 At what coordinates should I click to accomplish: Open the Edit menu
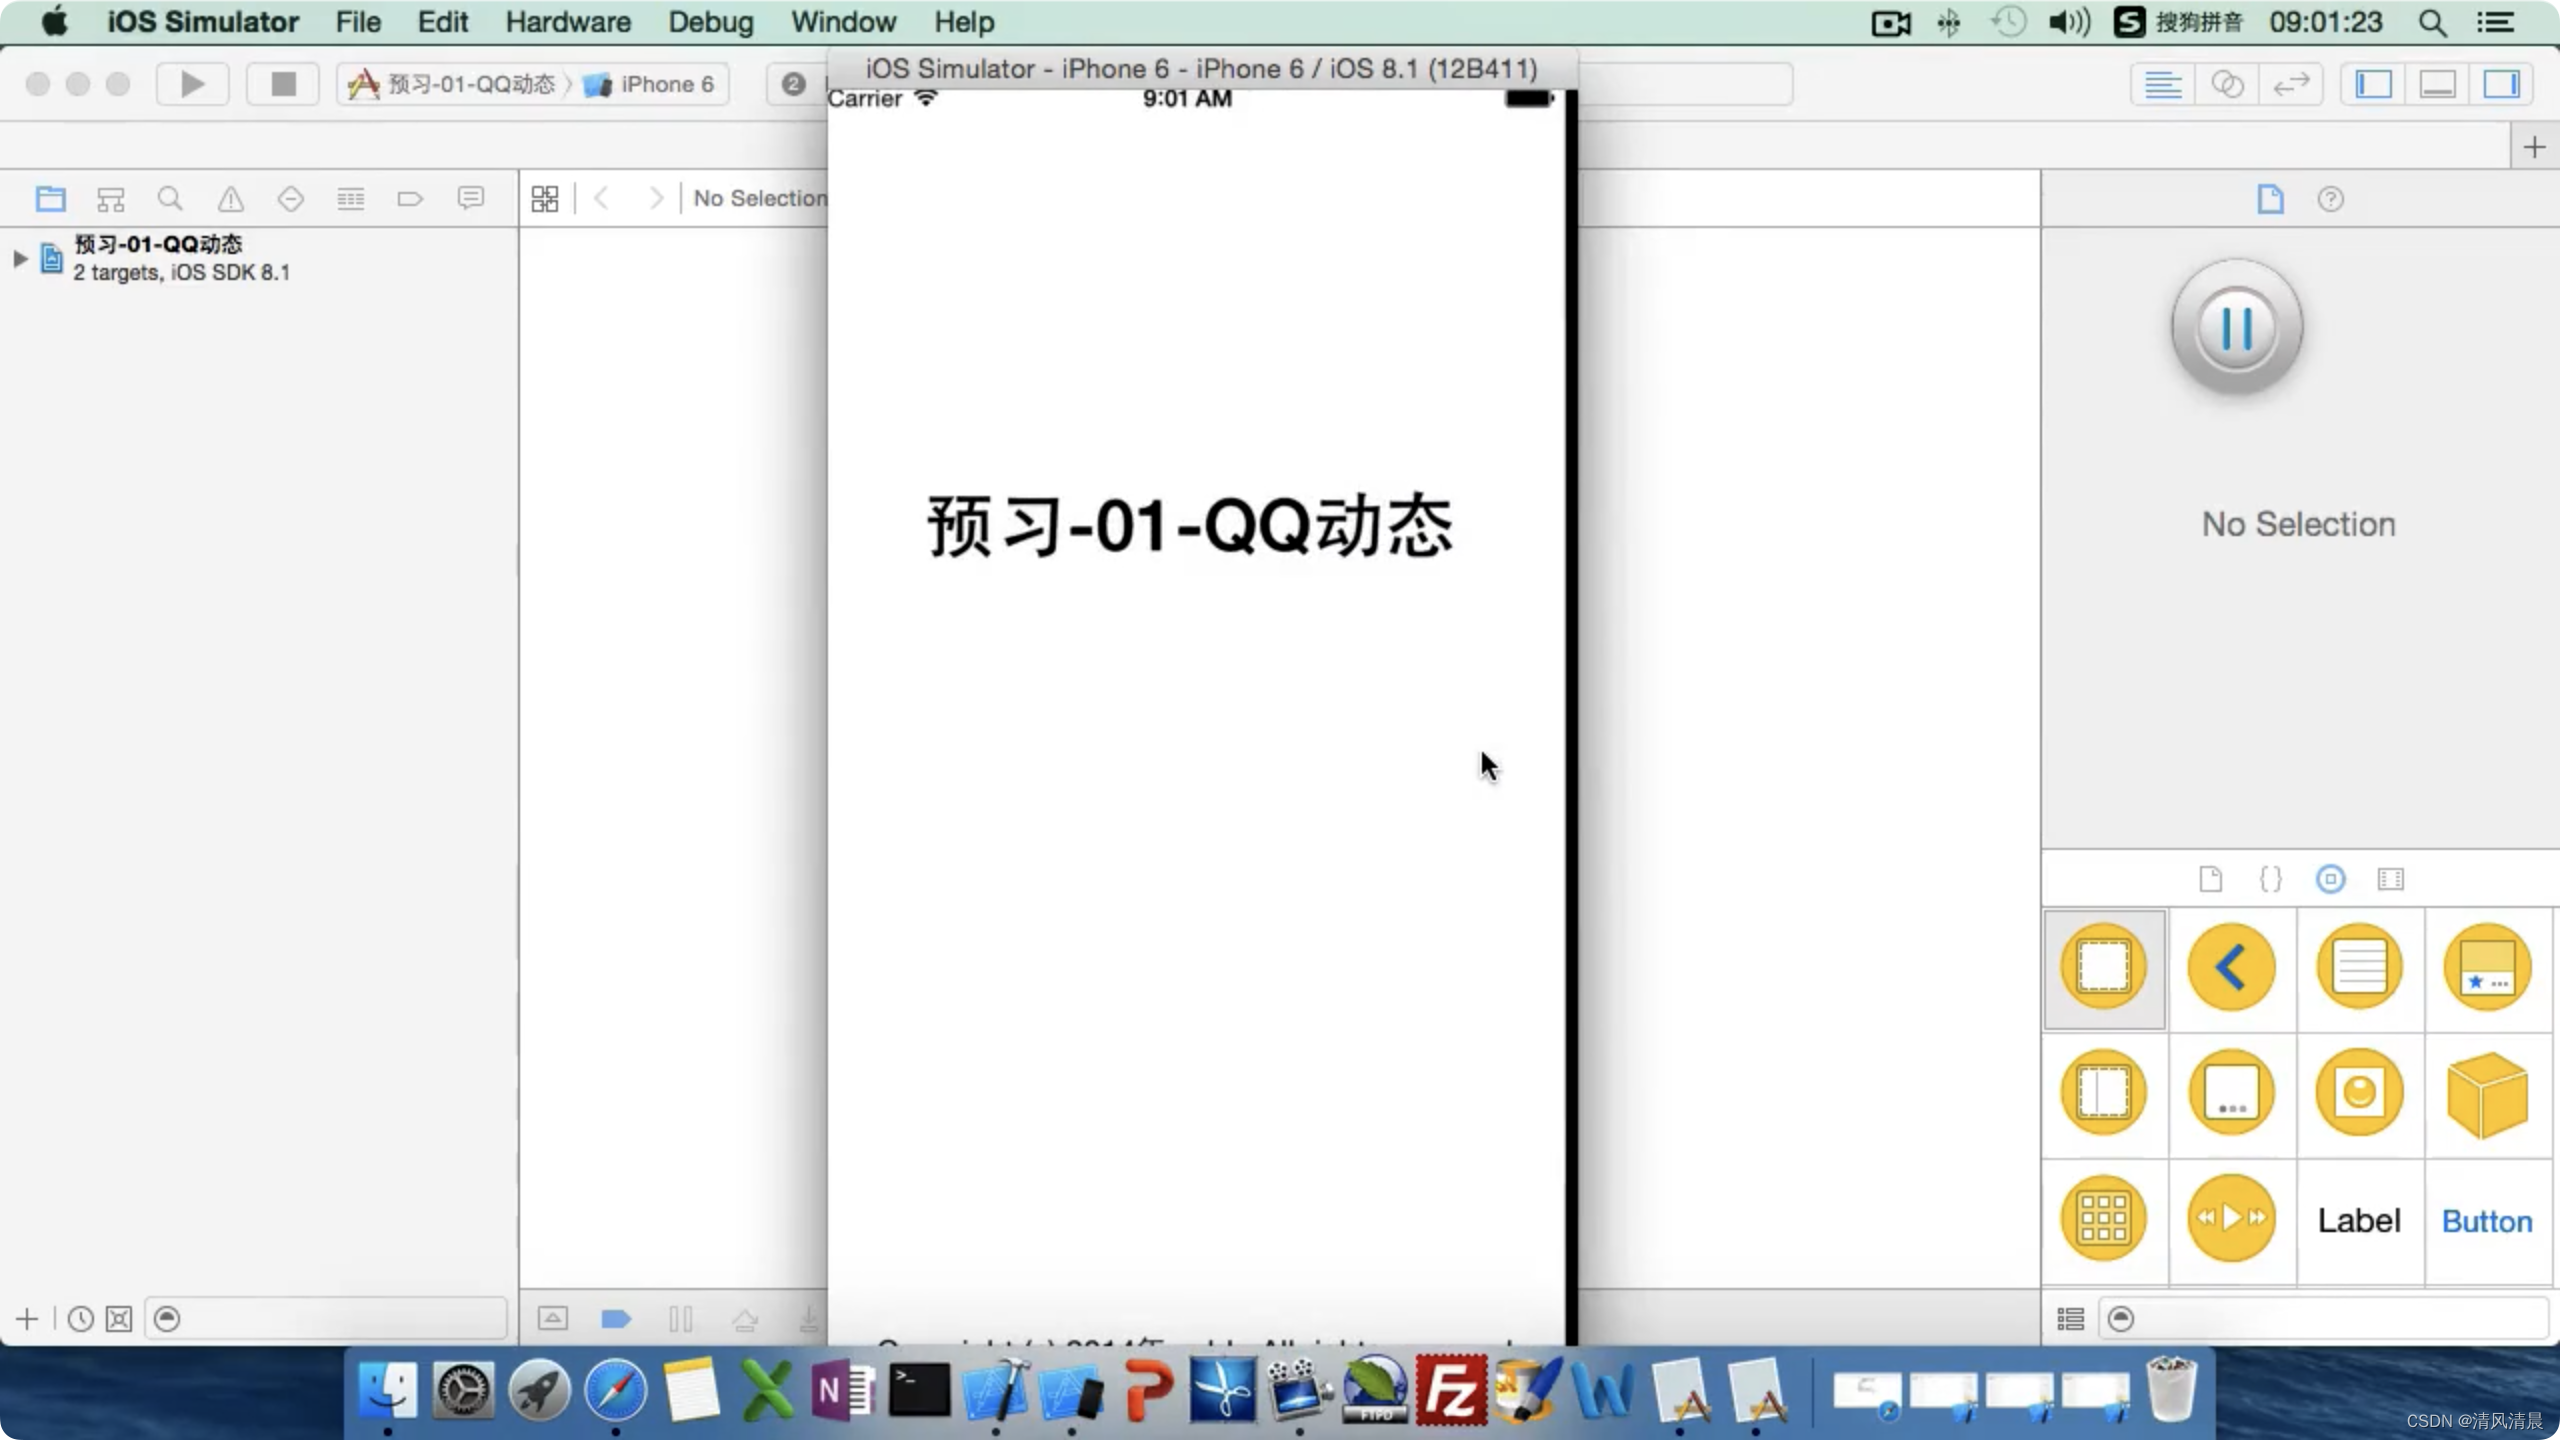pyautogui.click(x=442, y=22)
